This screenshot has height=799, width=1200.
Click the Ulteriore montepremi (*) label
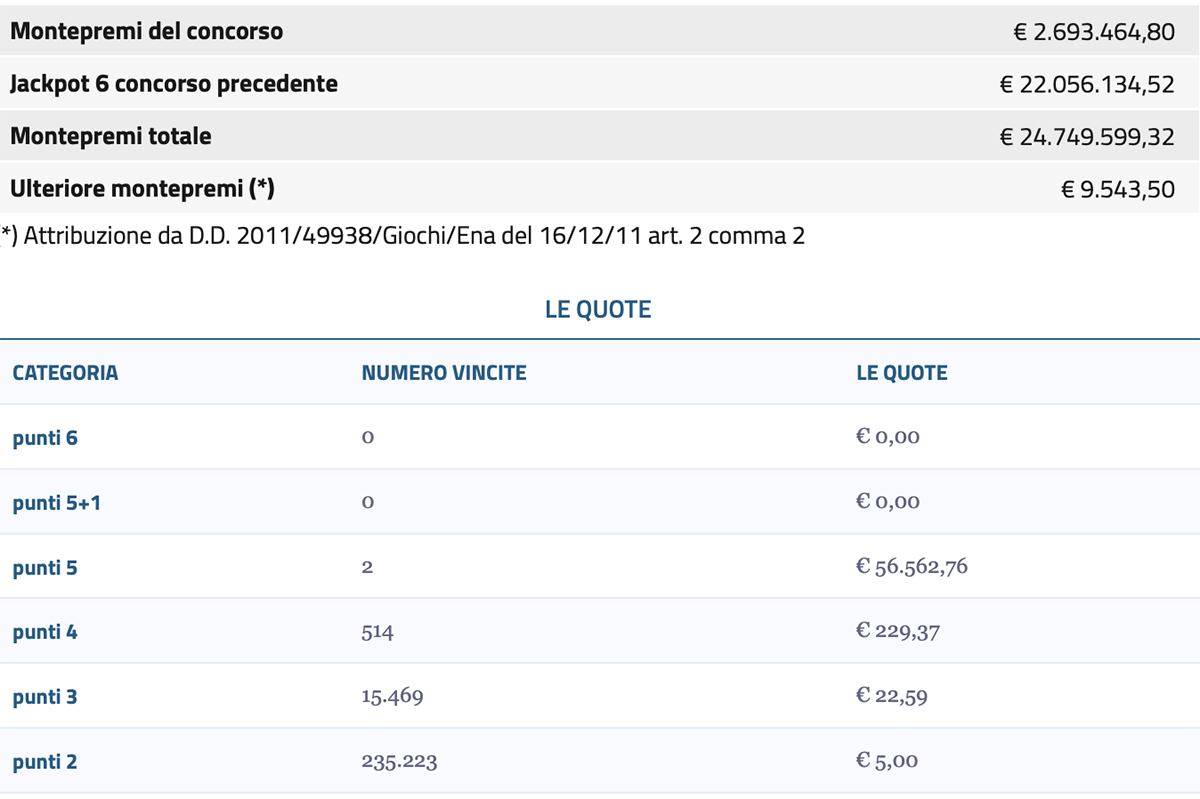(142, 188)
